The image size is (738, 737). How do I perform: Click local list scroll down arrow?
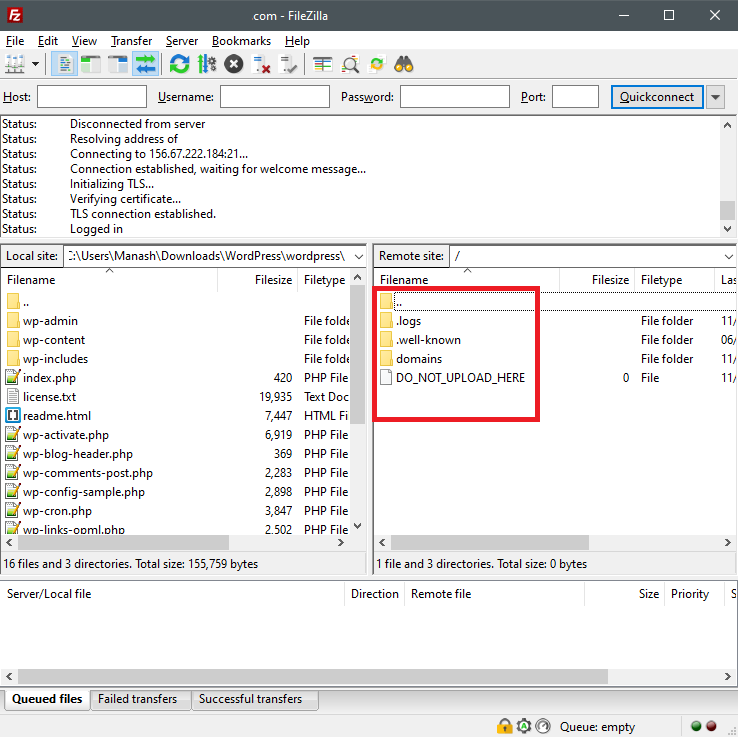(x=358, y=526)
